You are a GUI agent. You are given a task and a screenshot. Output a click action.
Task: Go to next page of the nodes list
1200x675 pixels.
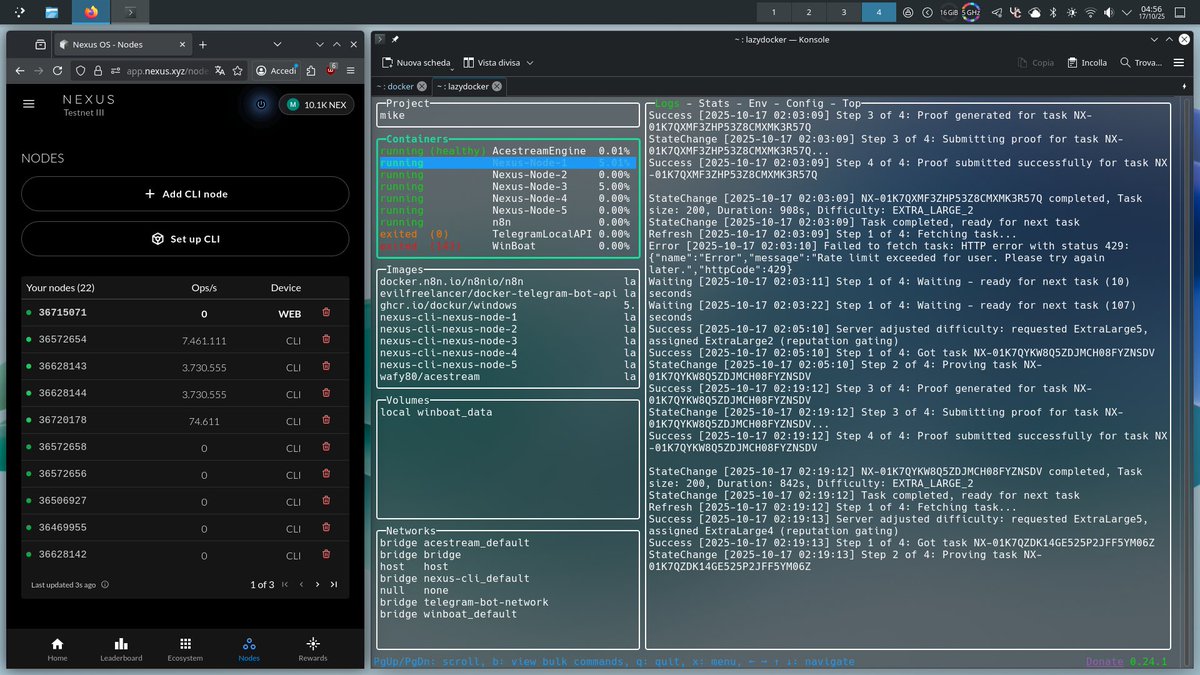pyautogui.click(x=317, y=585)
